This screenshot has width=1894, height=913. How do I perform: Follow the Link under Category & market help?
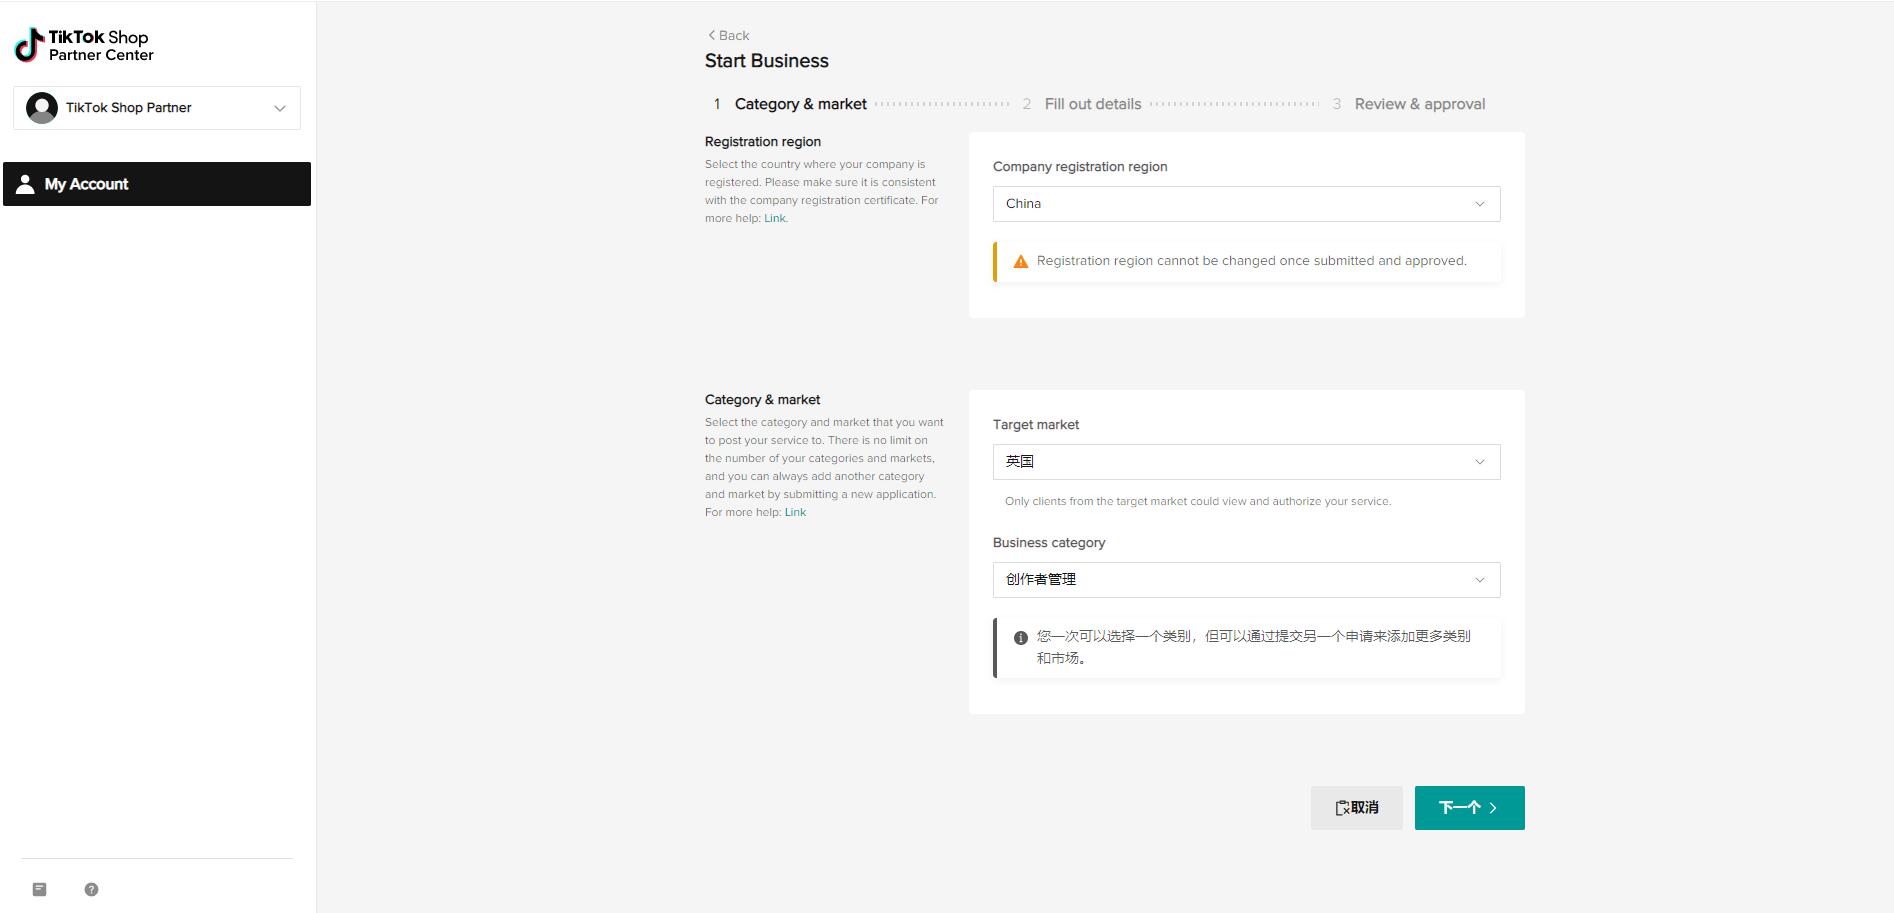tap(795, 512)
